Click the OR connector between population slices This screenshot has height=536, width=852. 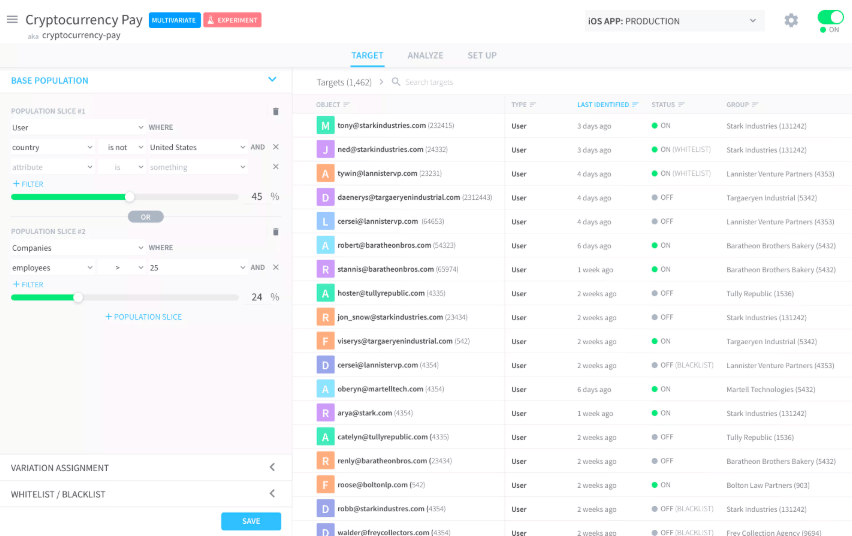[146, 216]
